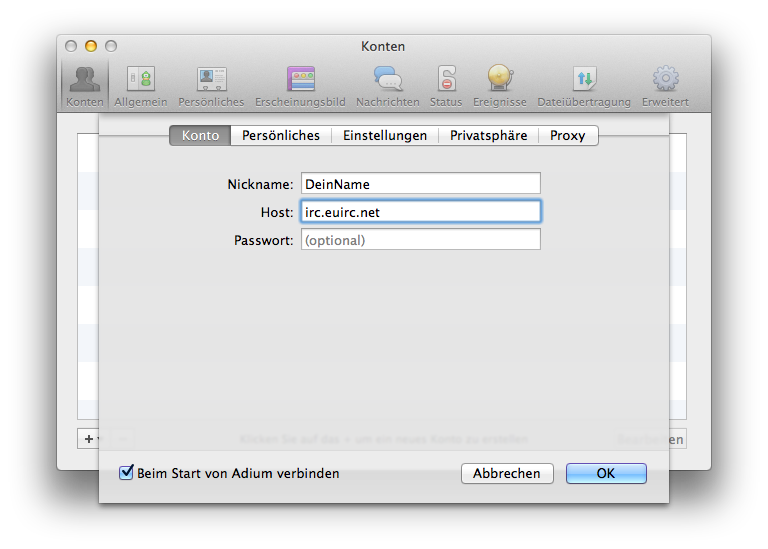Disable Beim Start von Adium verbinden

point(127,473)
